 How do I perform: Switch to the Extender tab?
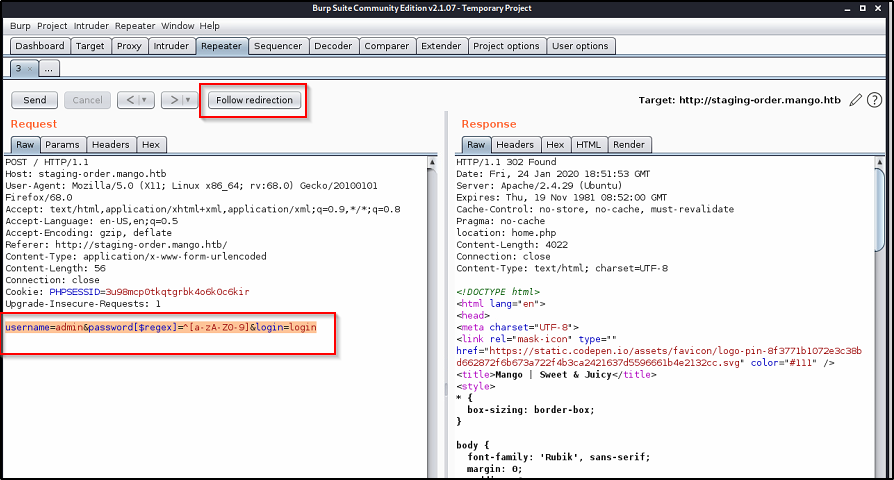[x=441, y=46]
